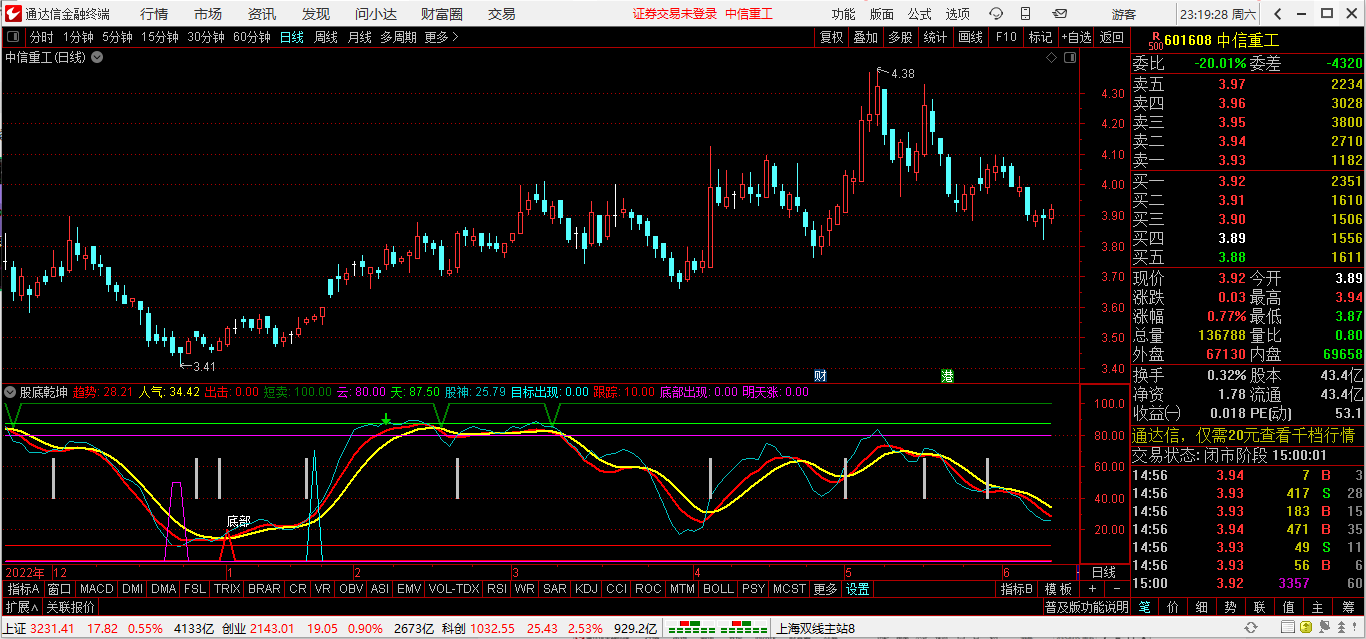
Task: Click the diamond icon at the chart's top right
Action: pyautogui.click(x=1051, y=58)
